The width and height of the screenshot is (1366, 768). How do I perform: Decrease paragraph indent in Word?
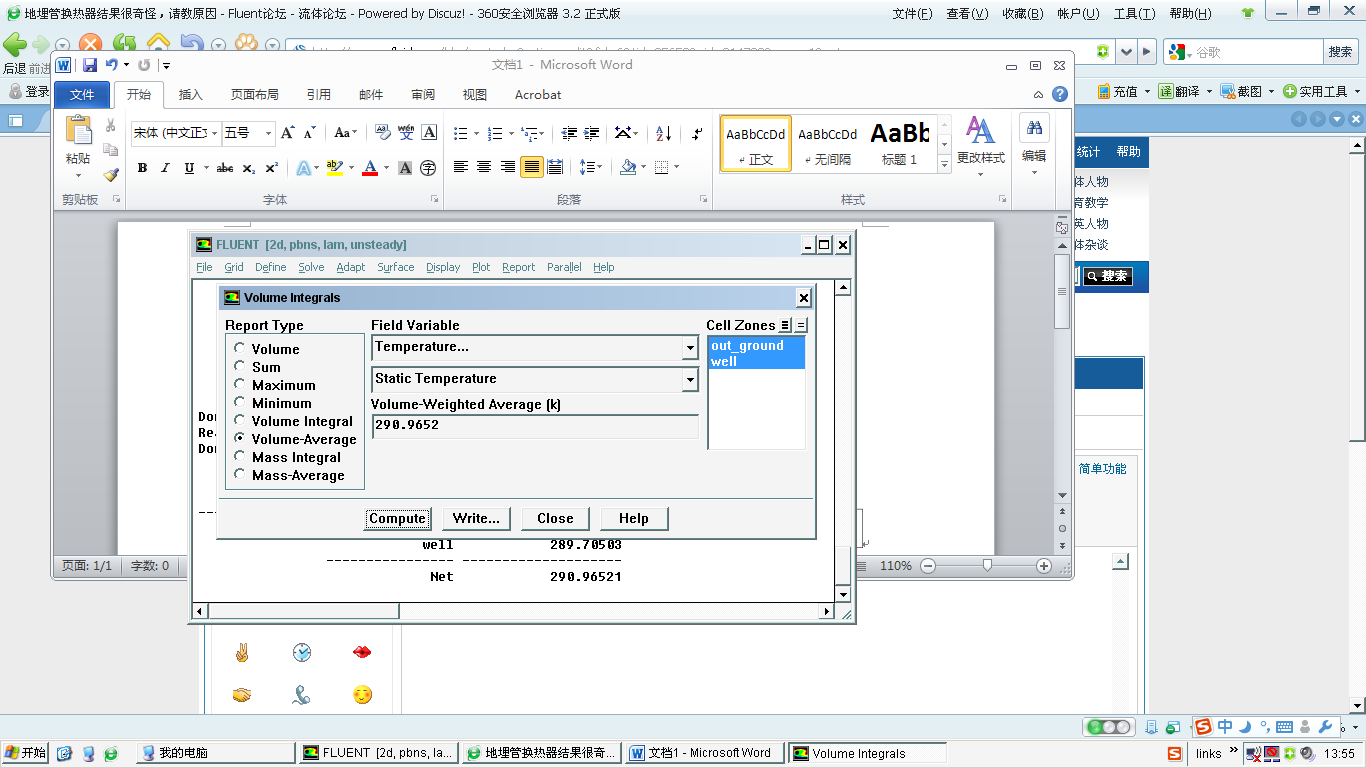click(569, 133)
